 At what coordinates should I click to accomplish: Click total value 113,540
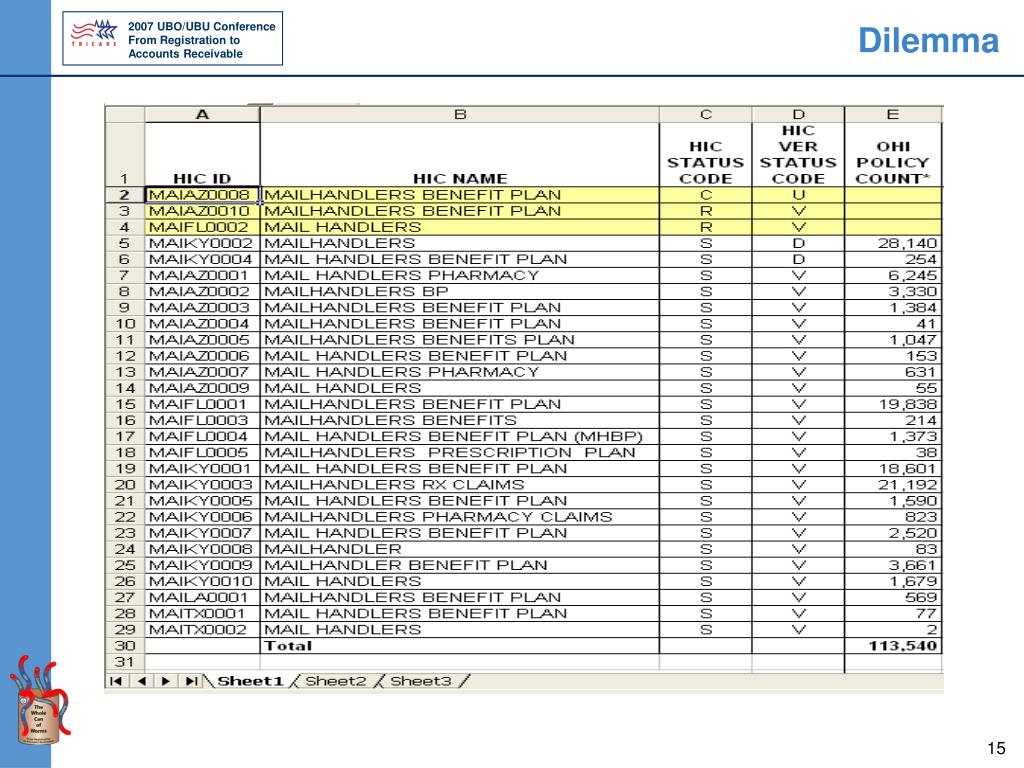[x=893, y=646]
